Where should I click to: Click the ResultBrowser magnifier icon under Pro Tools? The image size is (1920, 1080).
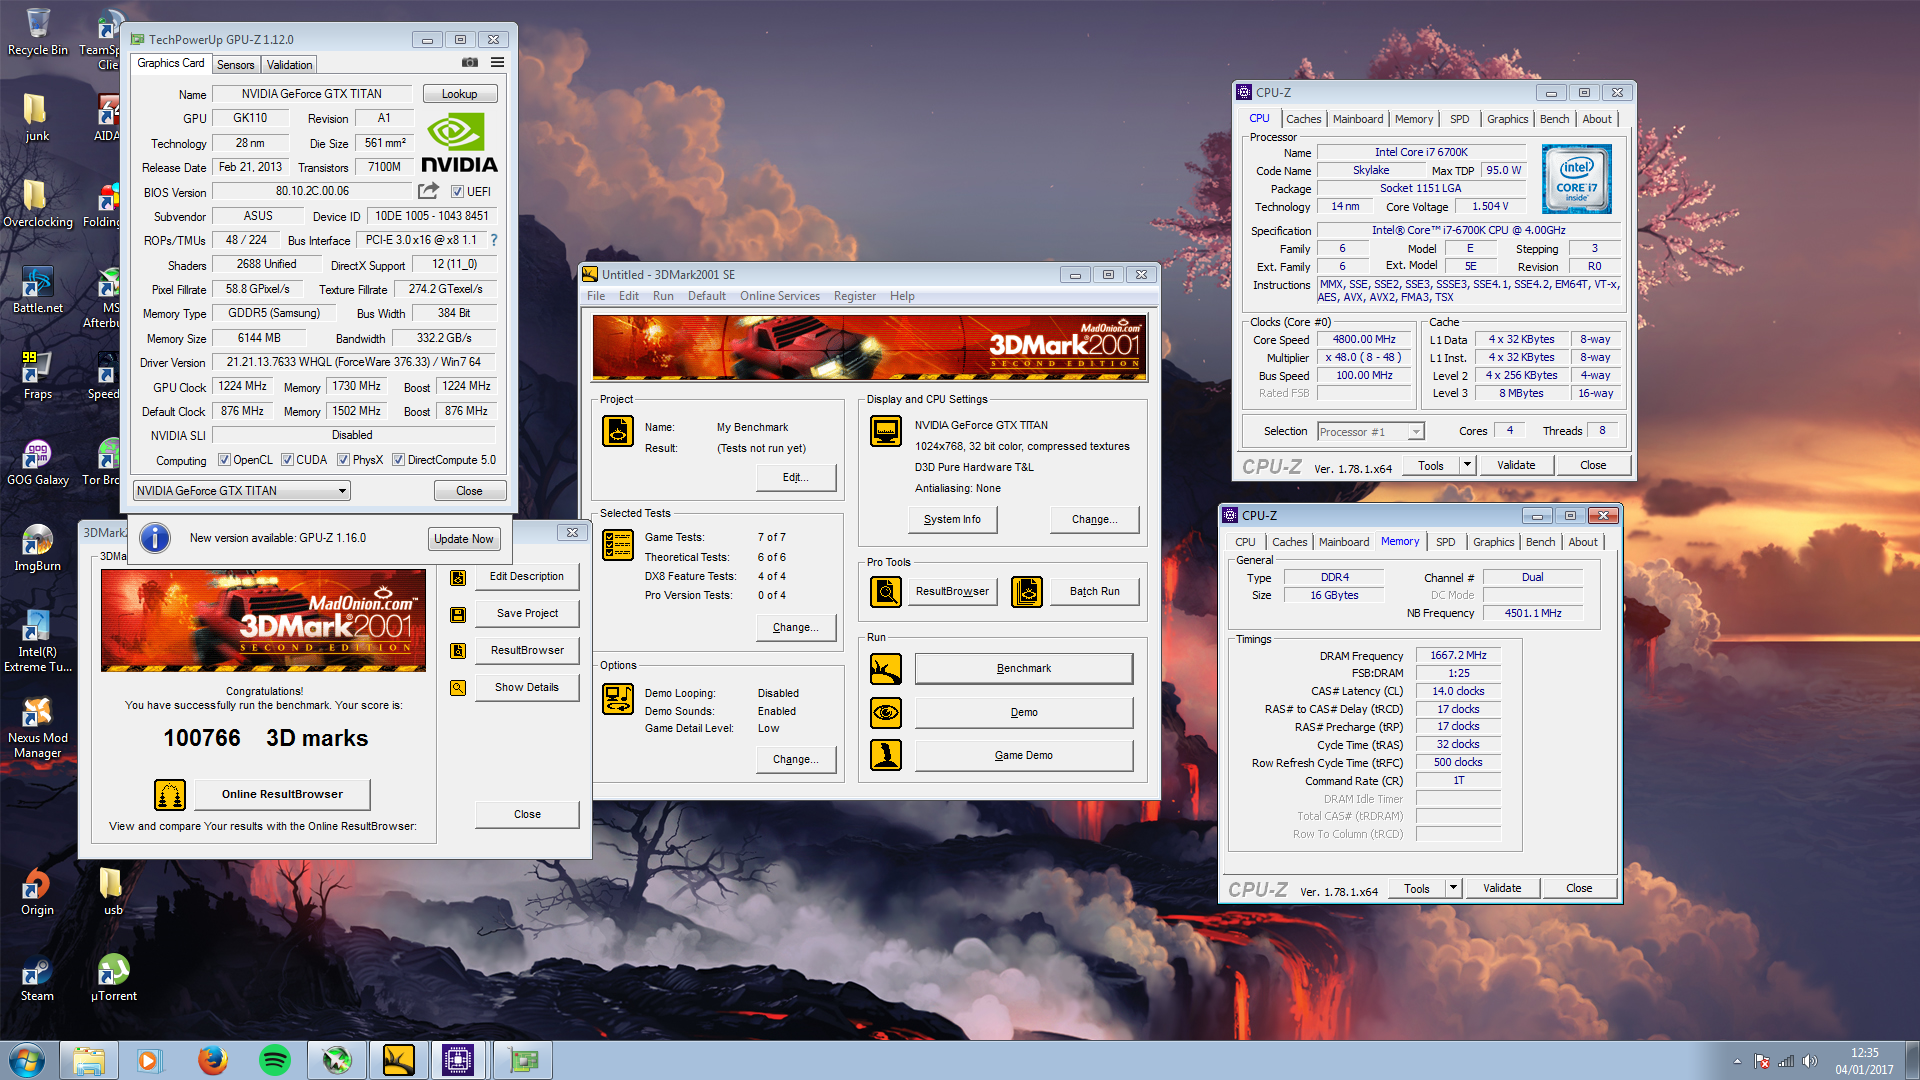(x=886, y=591)
